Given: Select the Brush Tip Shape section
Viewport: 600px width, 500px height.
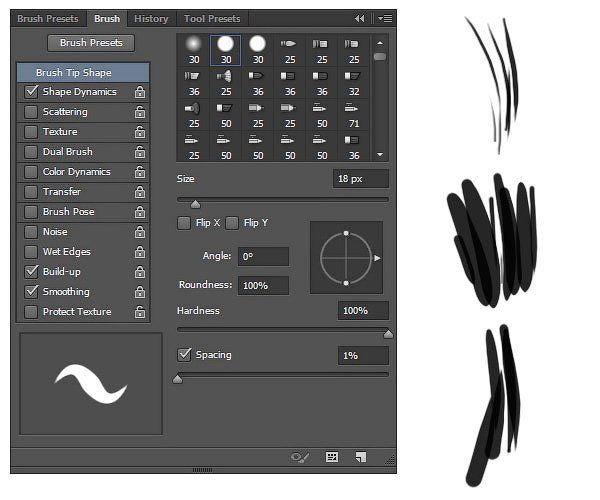Looking at the screenshot, I should [x=83, y=73].
